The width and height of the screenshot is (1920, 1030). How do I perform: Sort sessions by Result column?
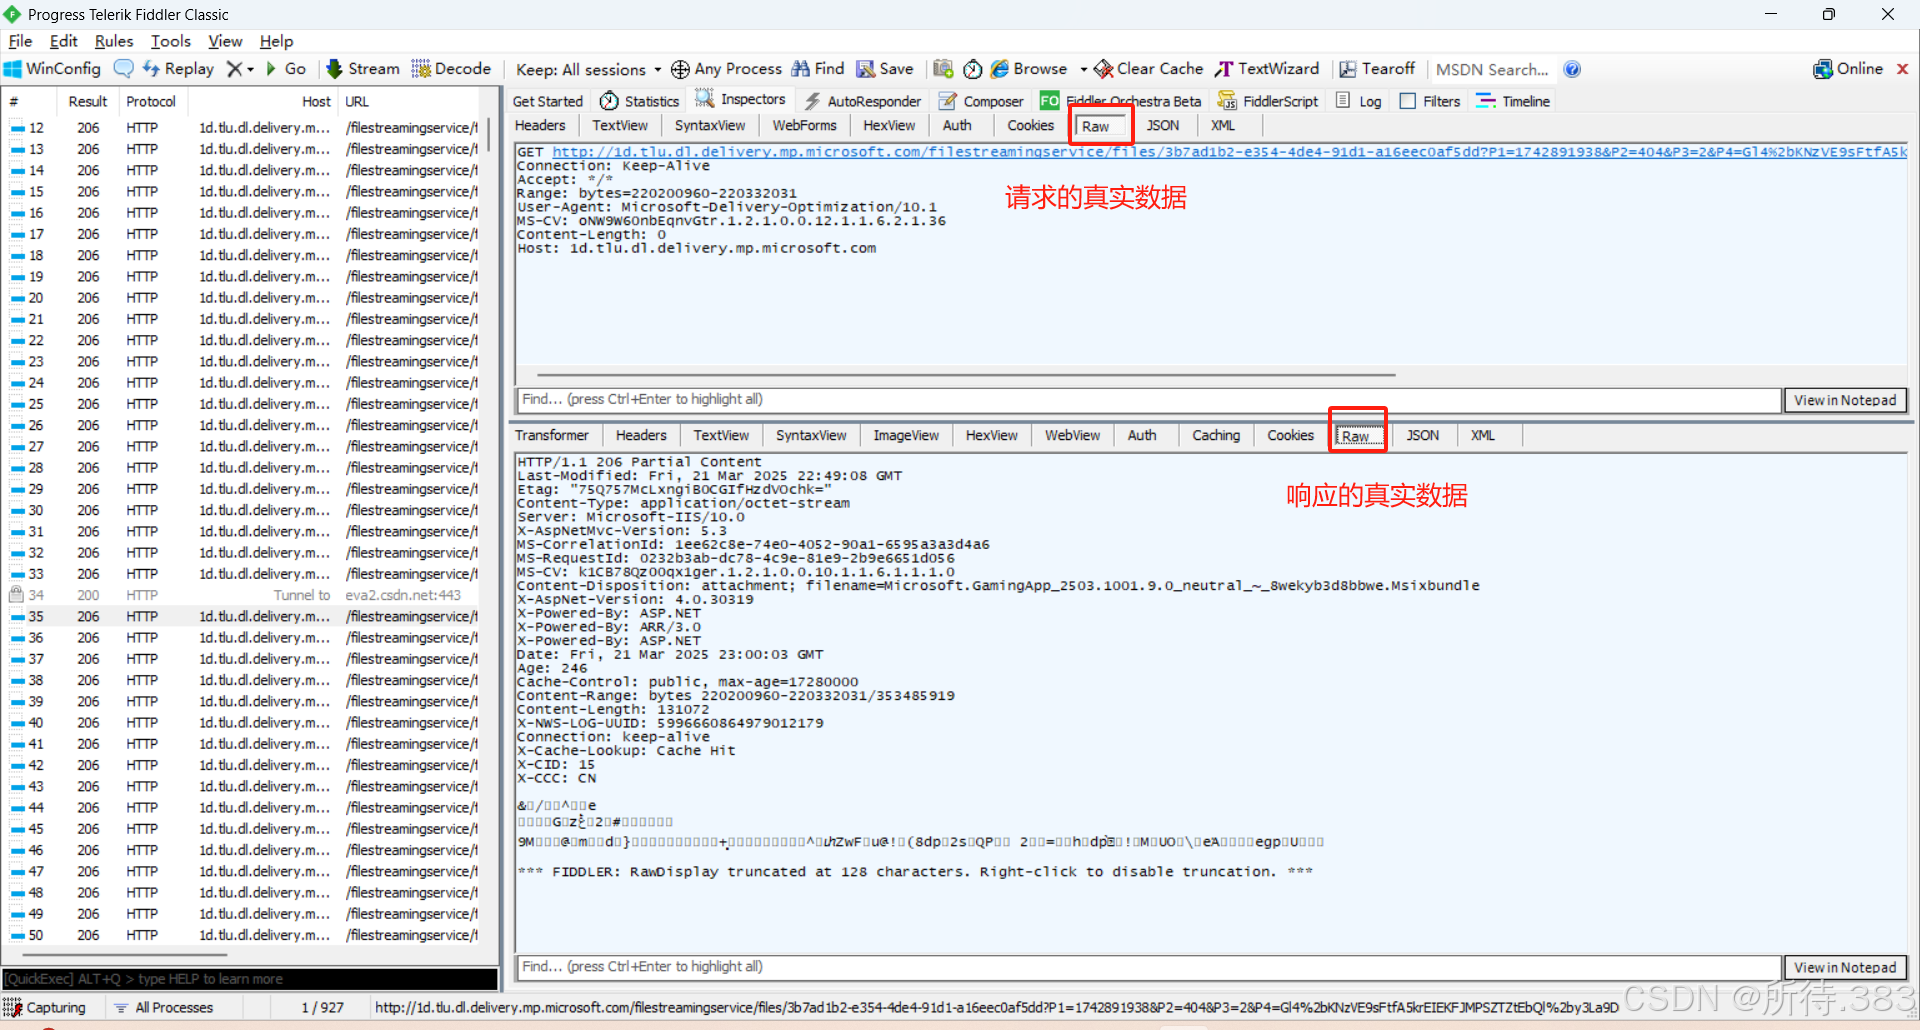click(x=88, y=101)
